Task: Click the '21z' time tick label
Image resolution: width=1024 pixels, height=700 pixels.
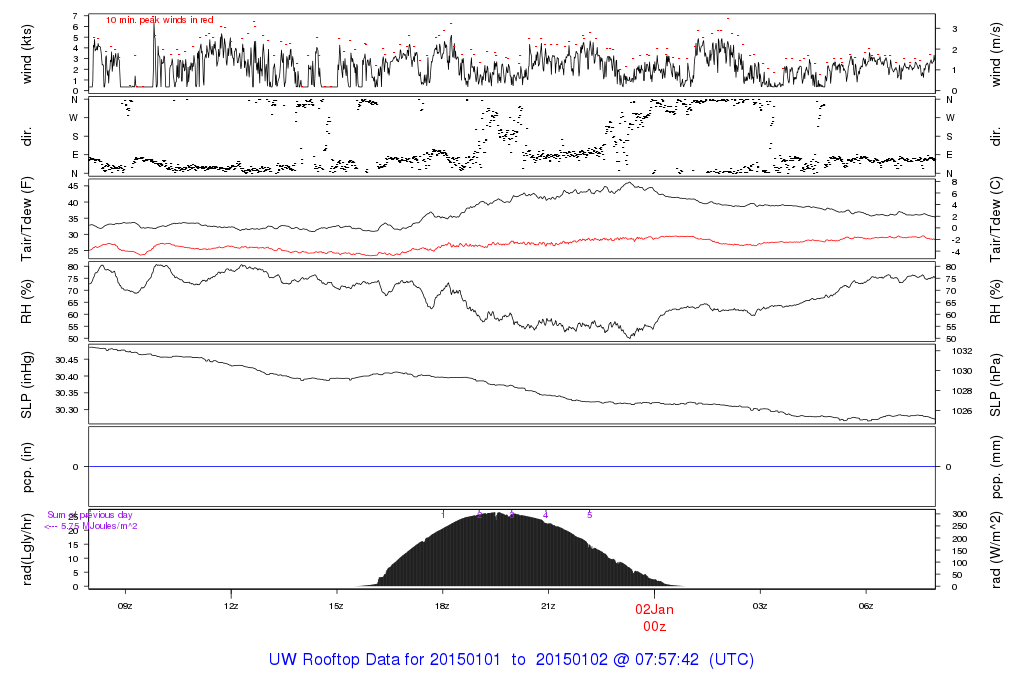Action: click(548, 606)
